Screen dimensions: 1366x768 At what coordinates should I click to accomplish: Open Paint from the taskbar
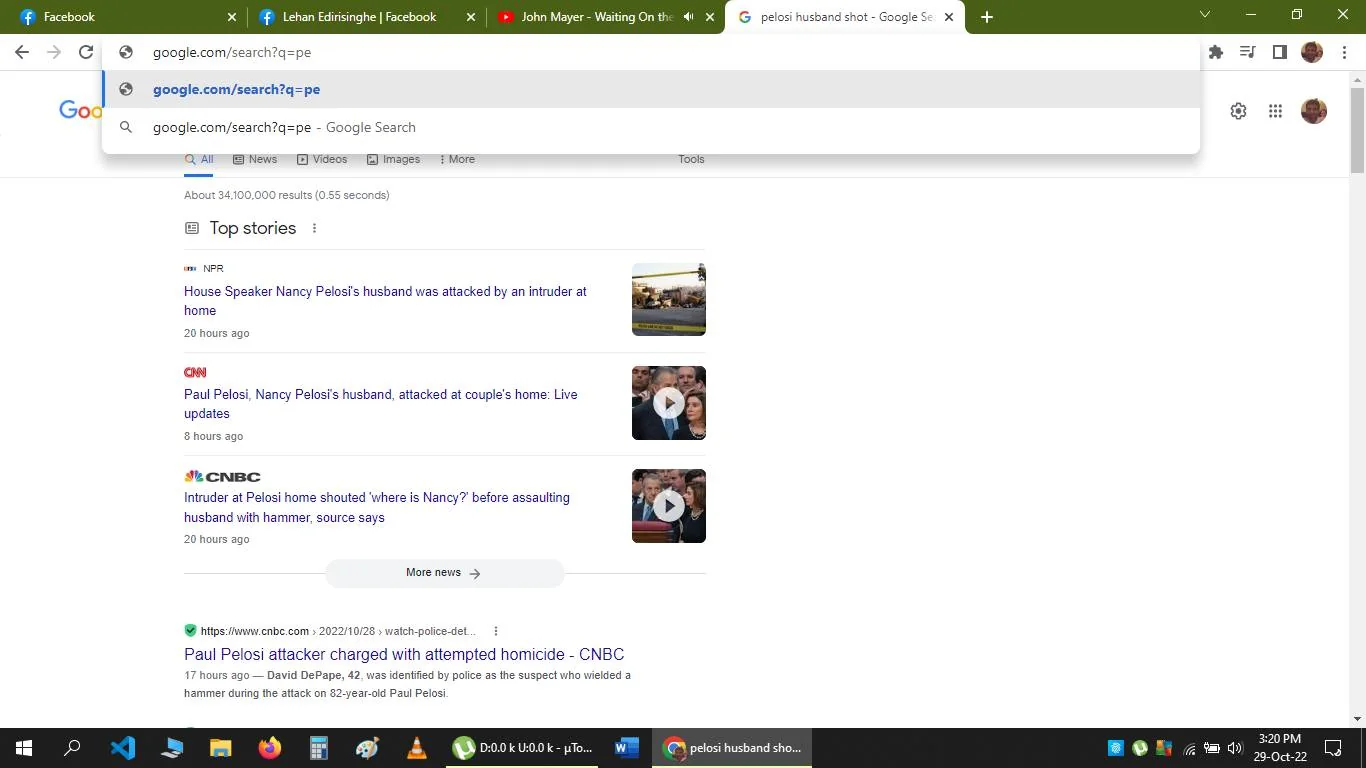[x=368, y=748]
